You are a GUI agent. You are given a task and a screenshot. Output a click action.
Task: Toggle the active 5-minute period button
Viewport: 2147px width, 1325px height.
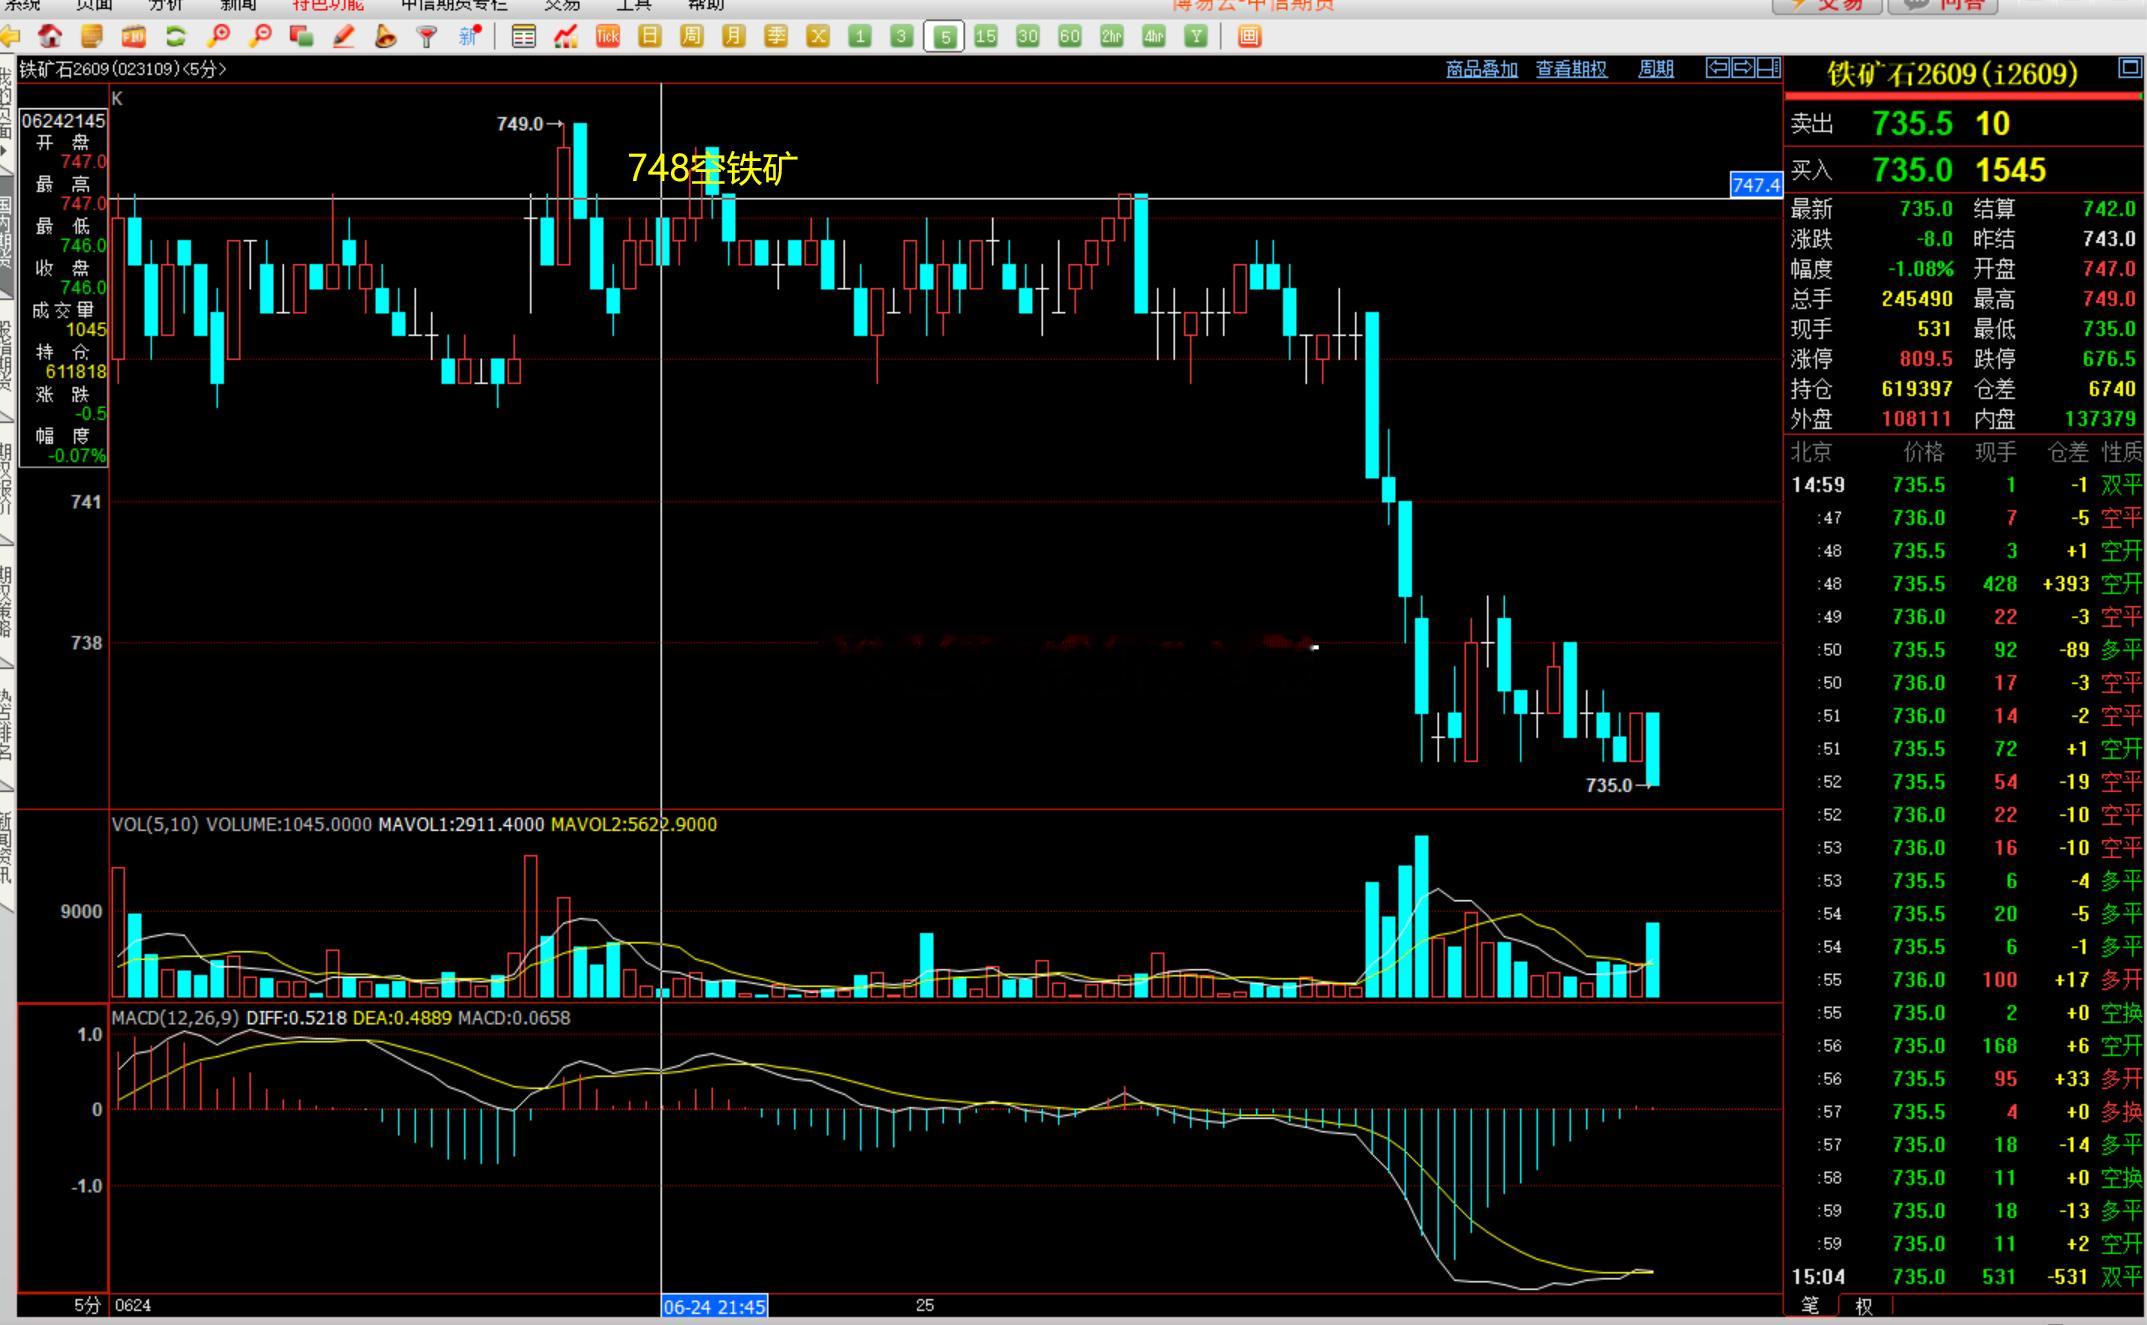(944, 37)
